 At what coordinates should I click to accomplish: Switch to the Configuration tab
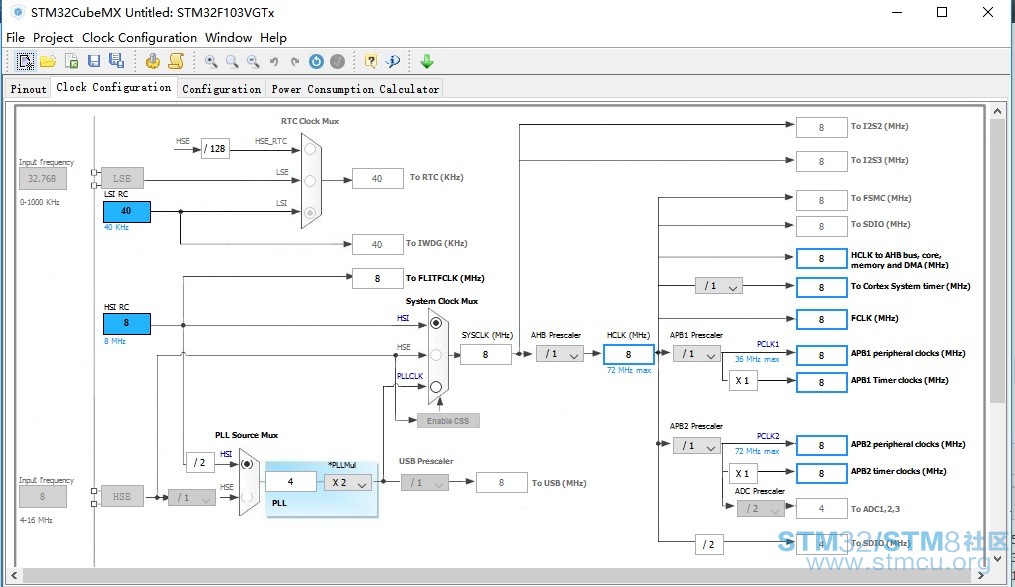[221, 89]
